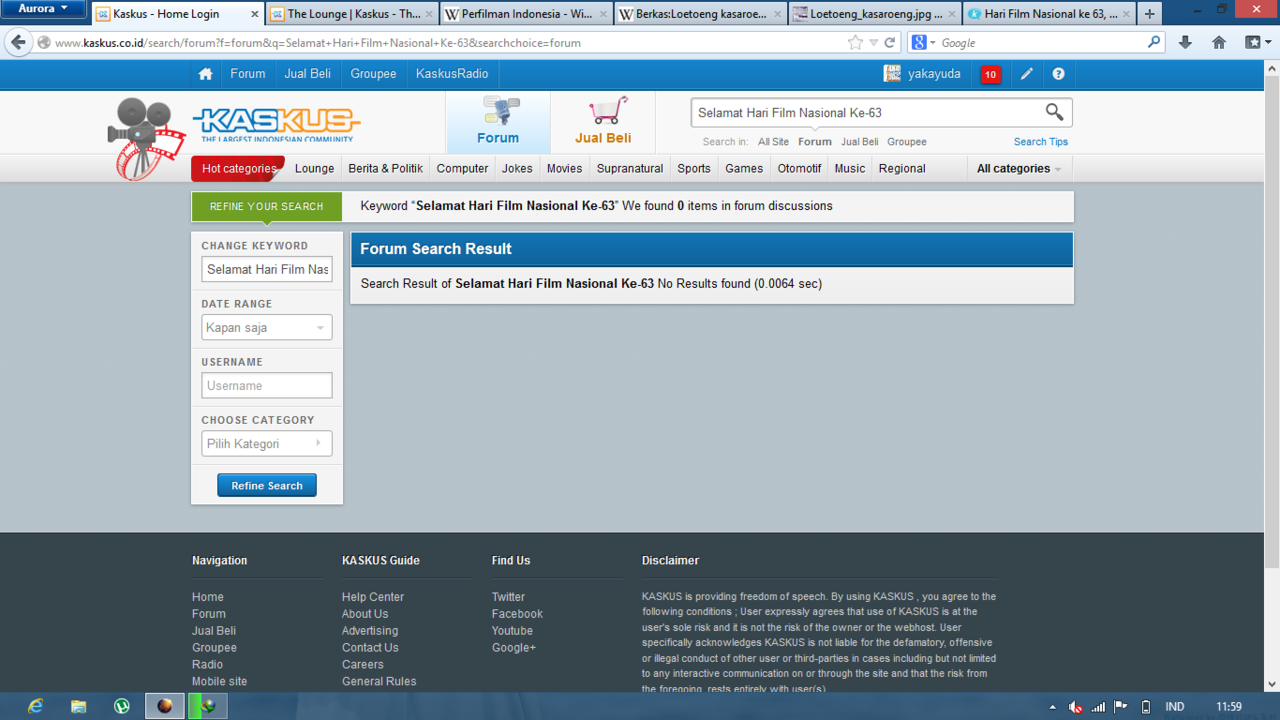Image resolution: width=1280 pixels, height=720 pixels.
Task: Click the pencil create-post icon
Action: pos(1027,74)
